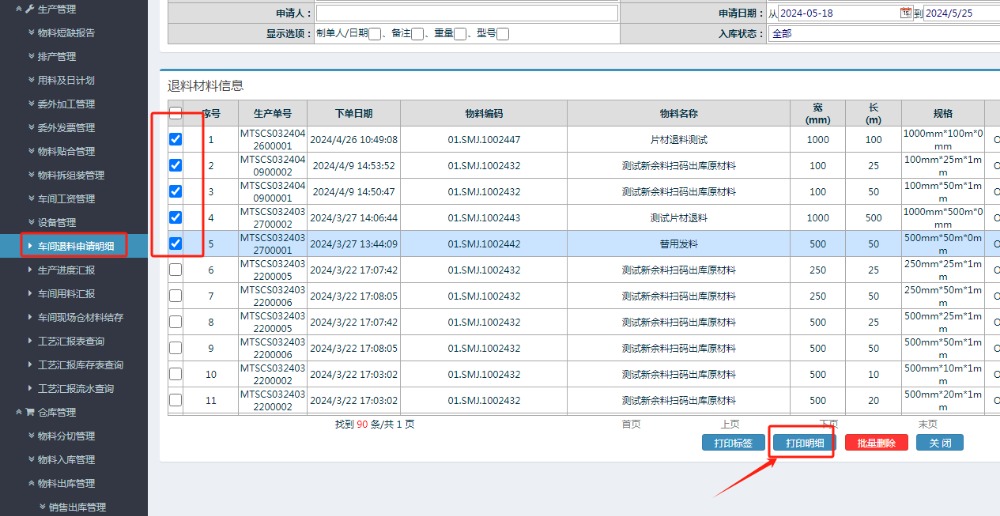The width and height of the screenshot is (1000, 516).
Task: Open 车间现场仓材料结存 in the sidebar
Action: click(x=80, y=317)
